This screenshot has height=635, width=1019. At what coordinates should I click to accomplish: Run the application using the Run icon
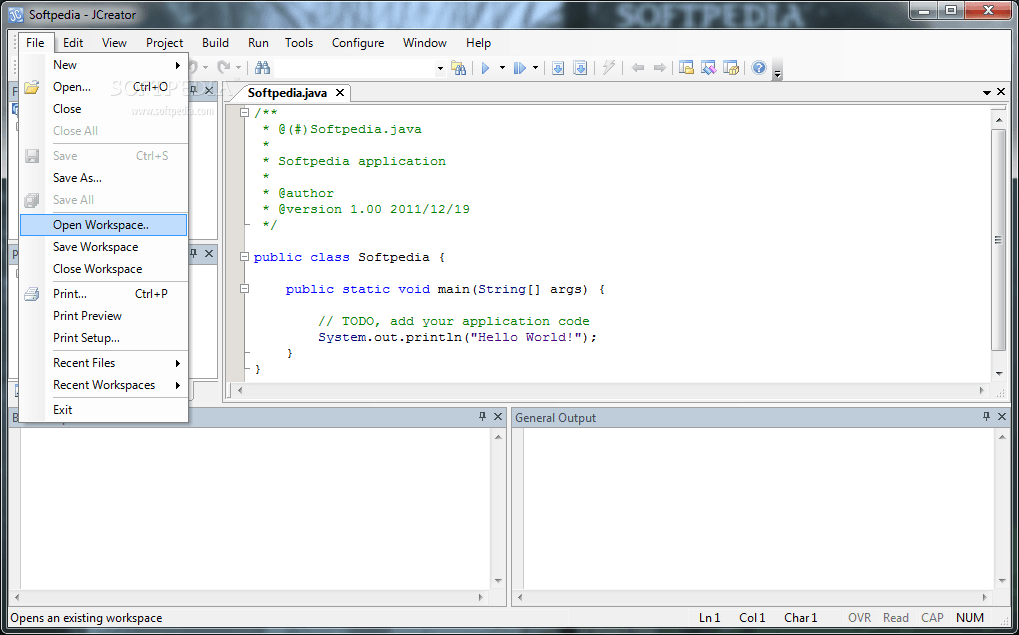(486, 68)
